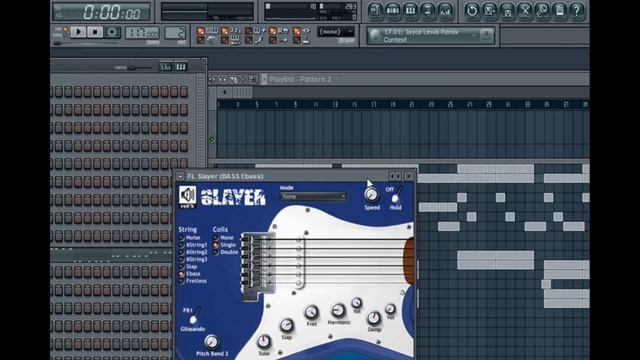Open the step sequencer toolbar icon
This screenshot has width=640, height=360.
pos(393,11)
